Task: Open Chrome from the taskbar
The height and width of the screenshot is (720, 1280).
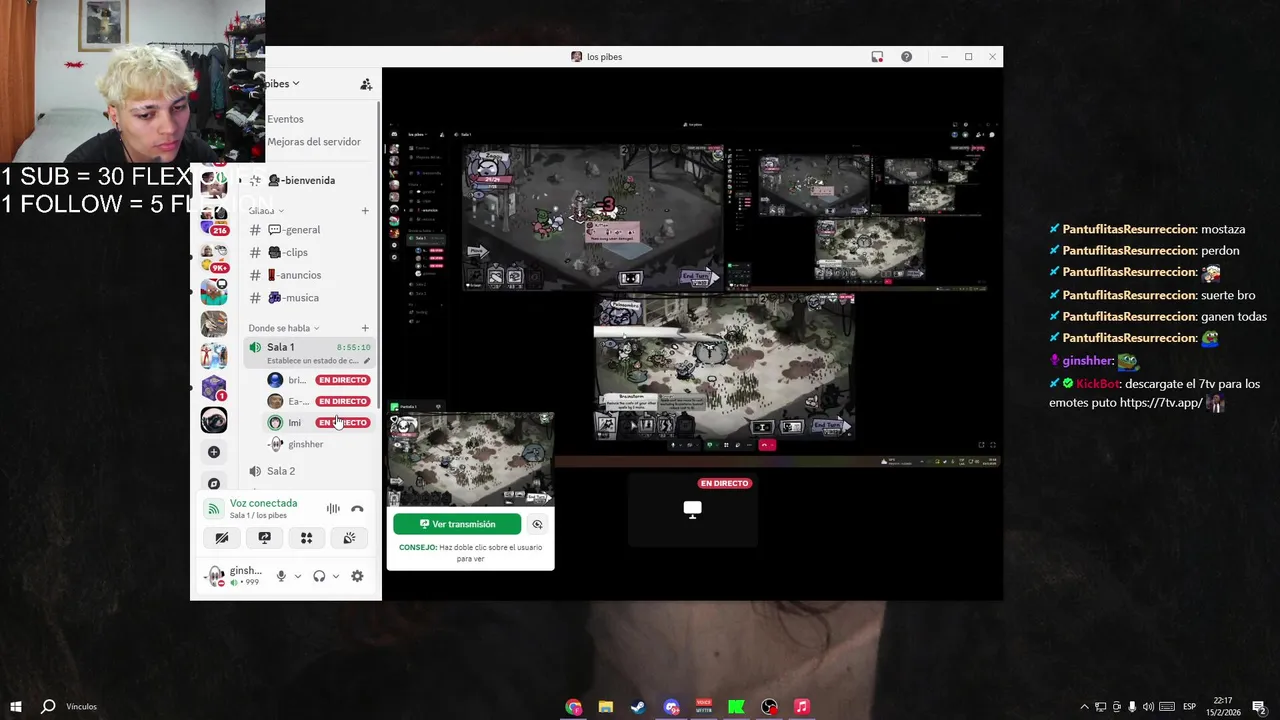Action: [x=573, y=707]
